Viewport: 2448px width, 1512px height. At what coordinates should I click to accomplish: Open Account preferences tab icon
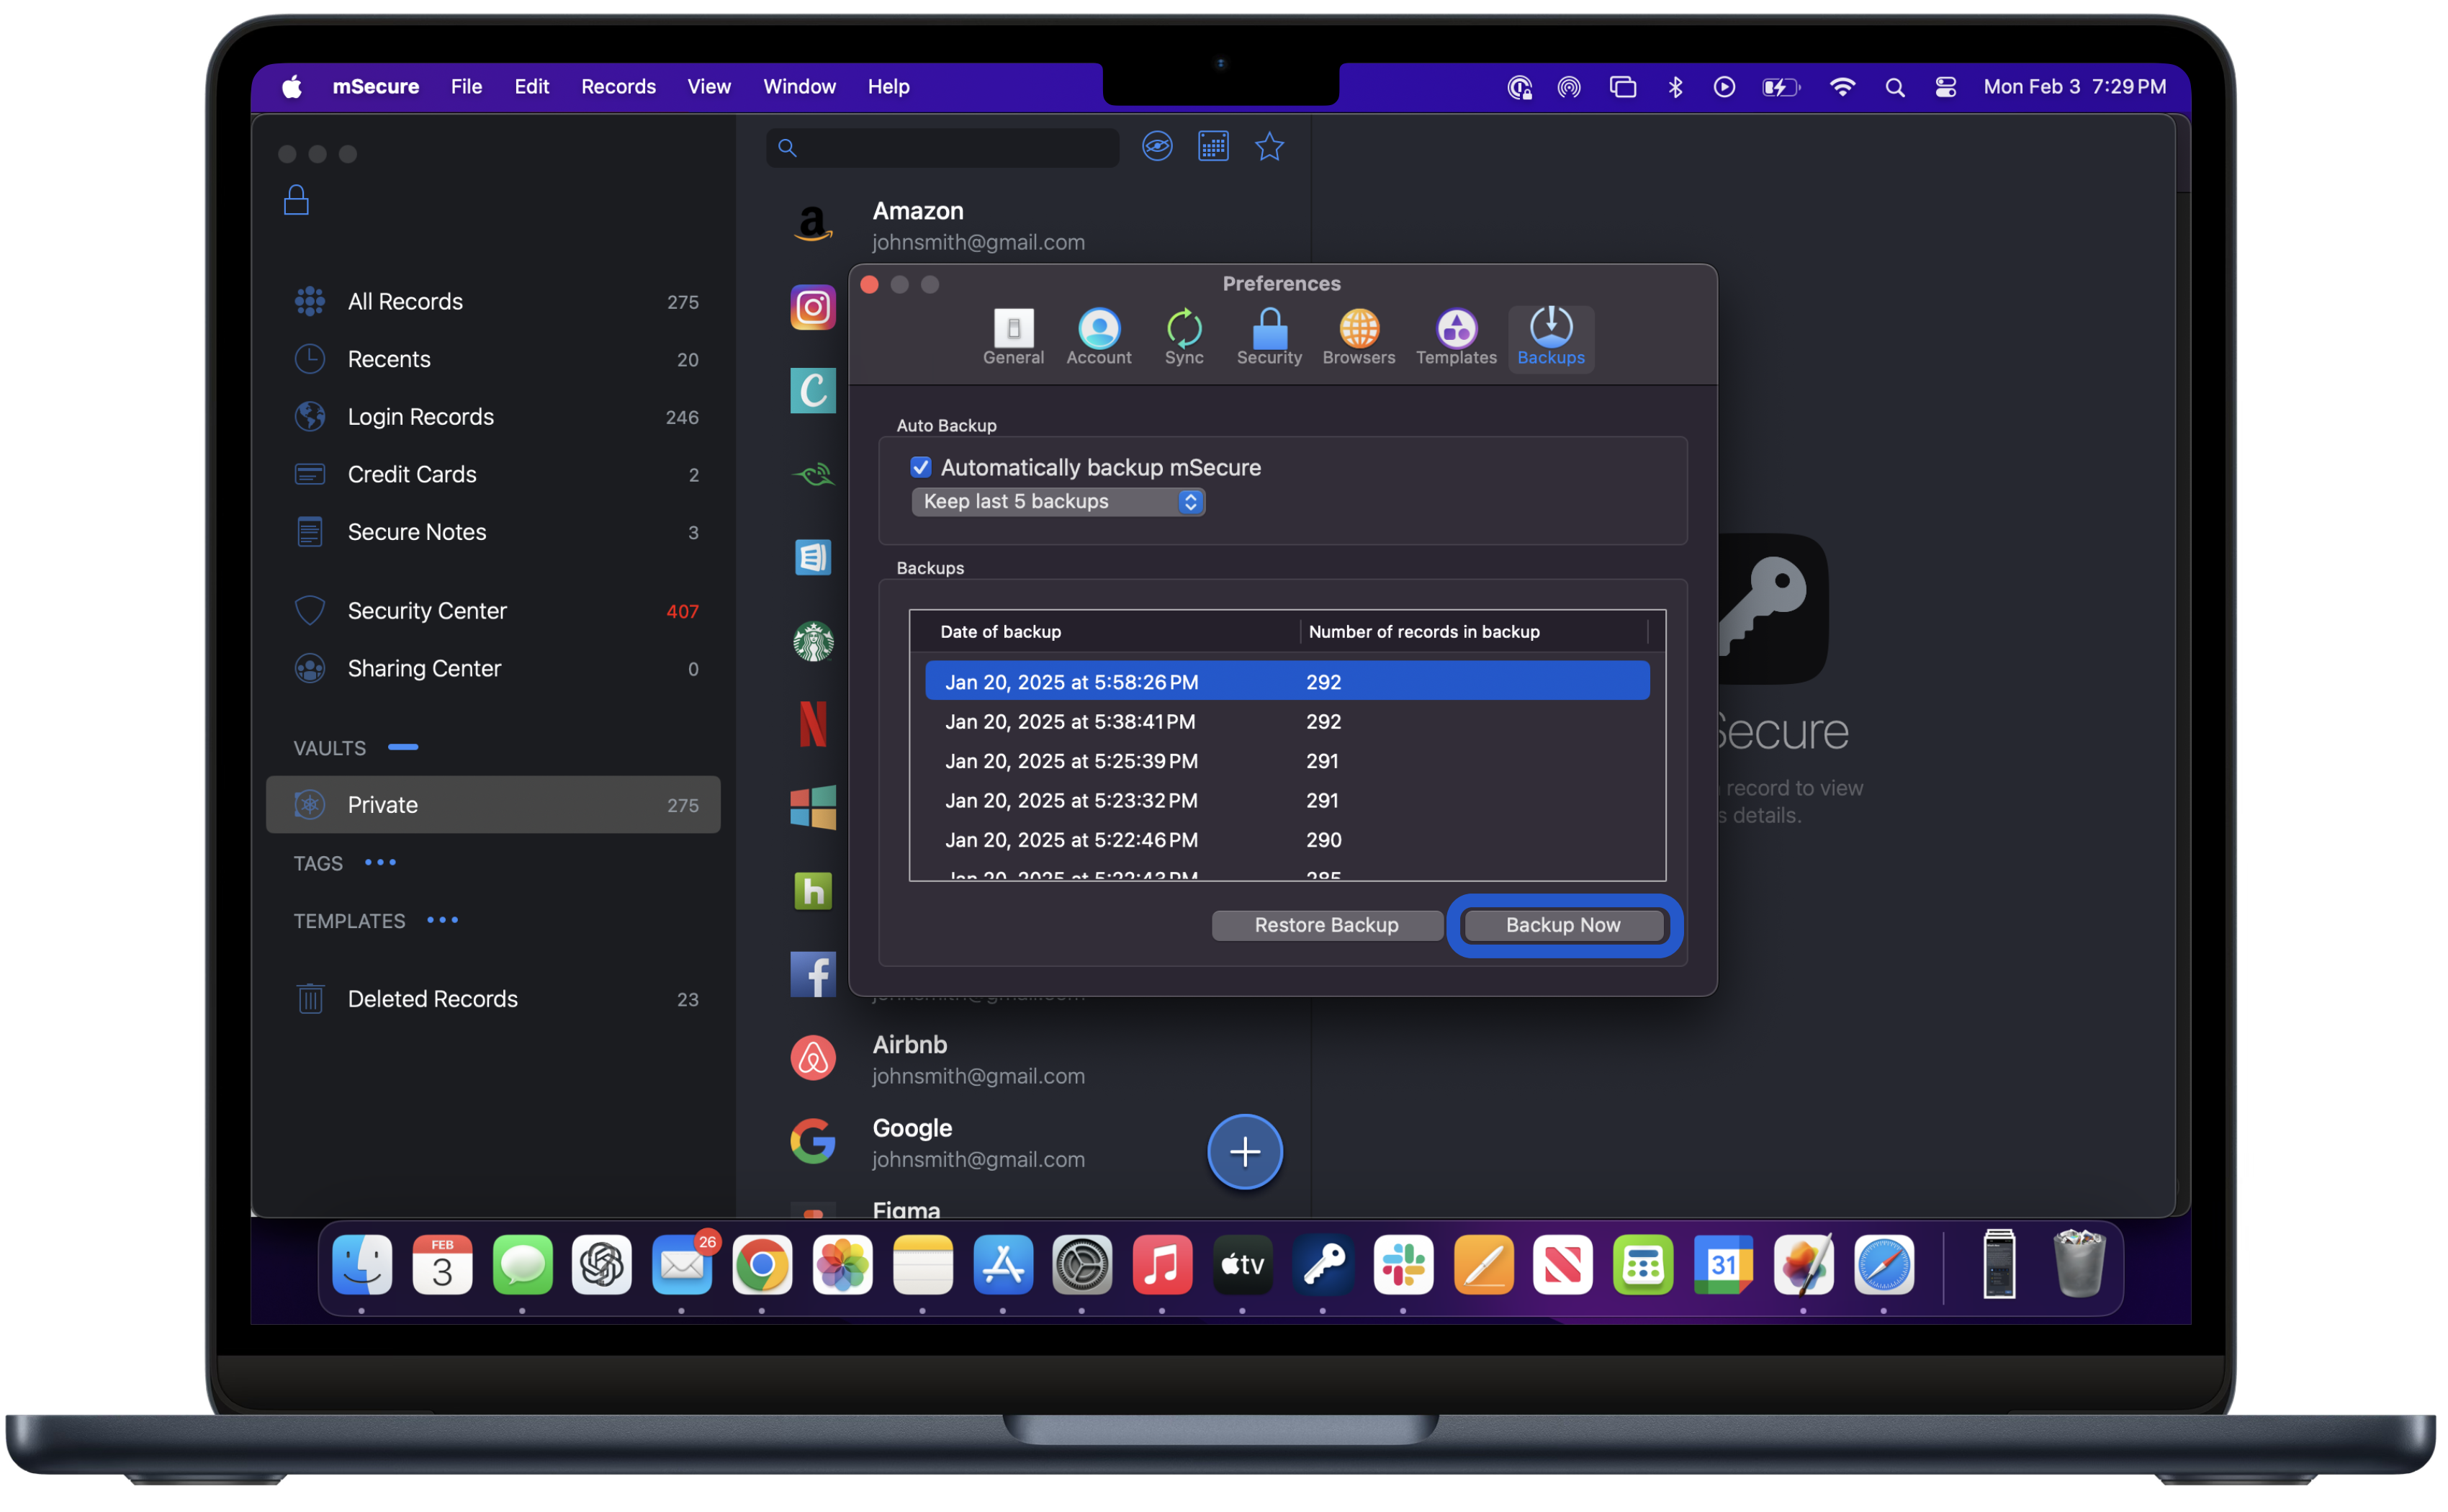(x=1098, y=330)
